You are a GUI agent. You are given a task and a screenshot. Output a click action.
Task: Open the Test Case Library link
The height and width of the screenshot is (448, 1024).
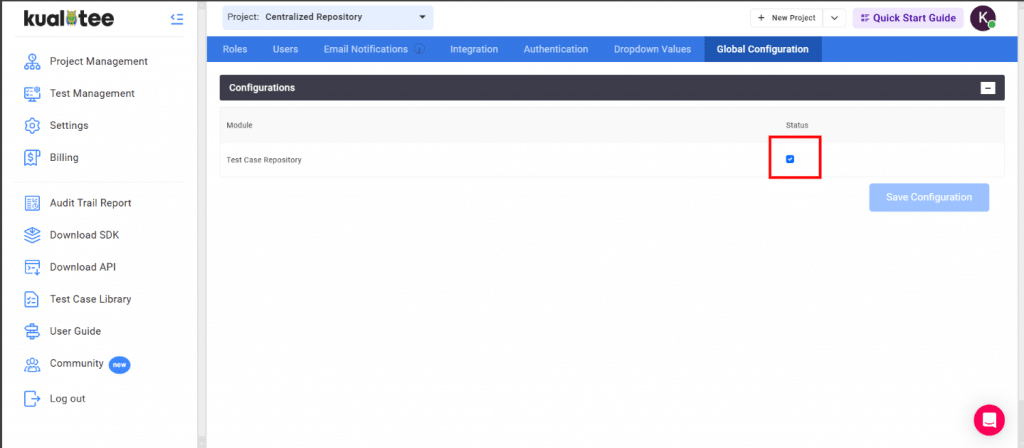click(x=91, y=299)
